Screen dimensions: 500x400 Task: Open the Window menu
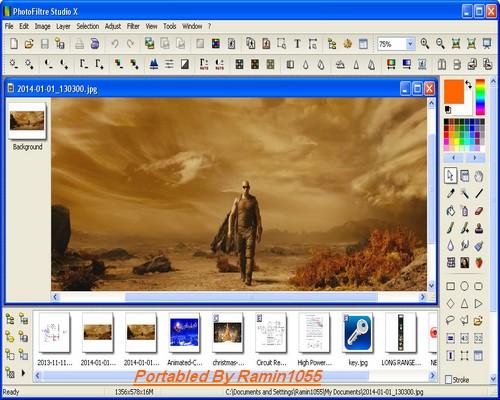192,26
